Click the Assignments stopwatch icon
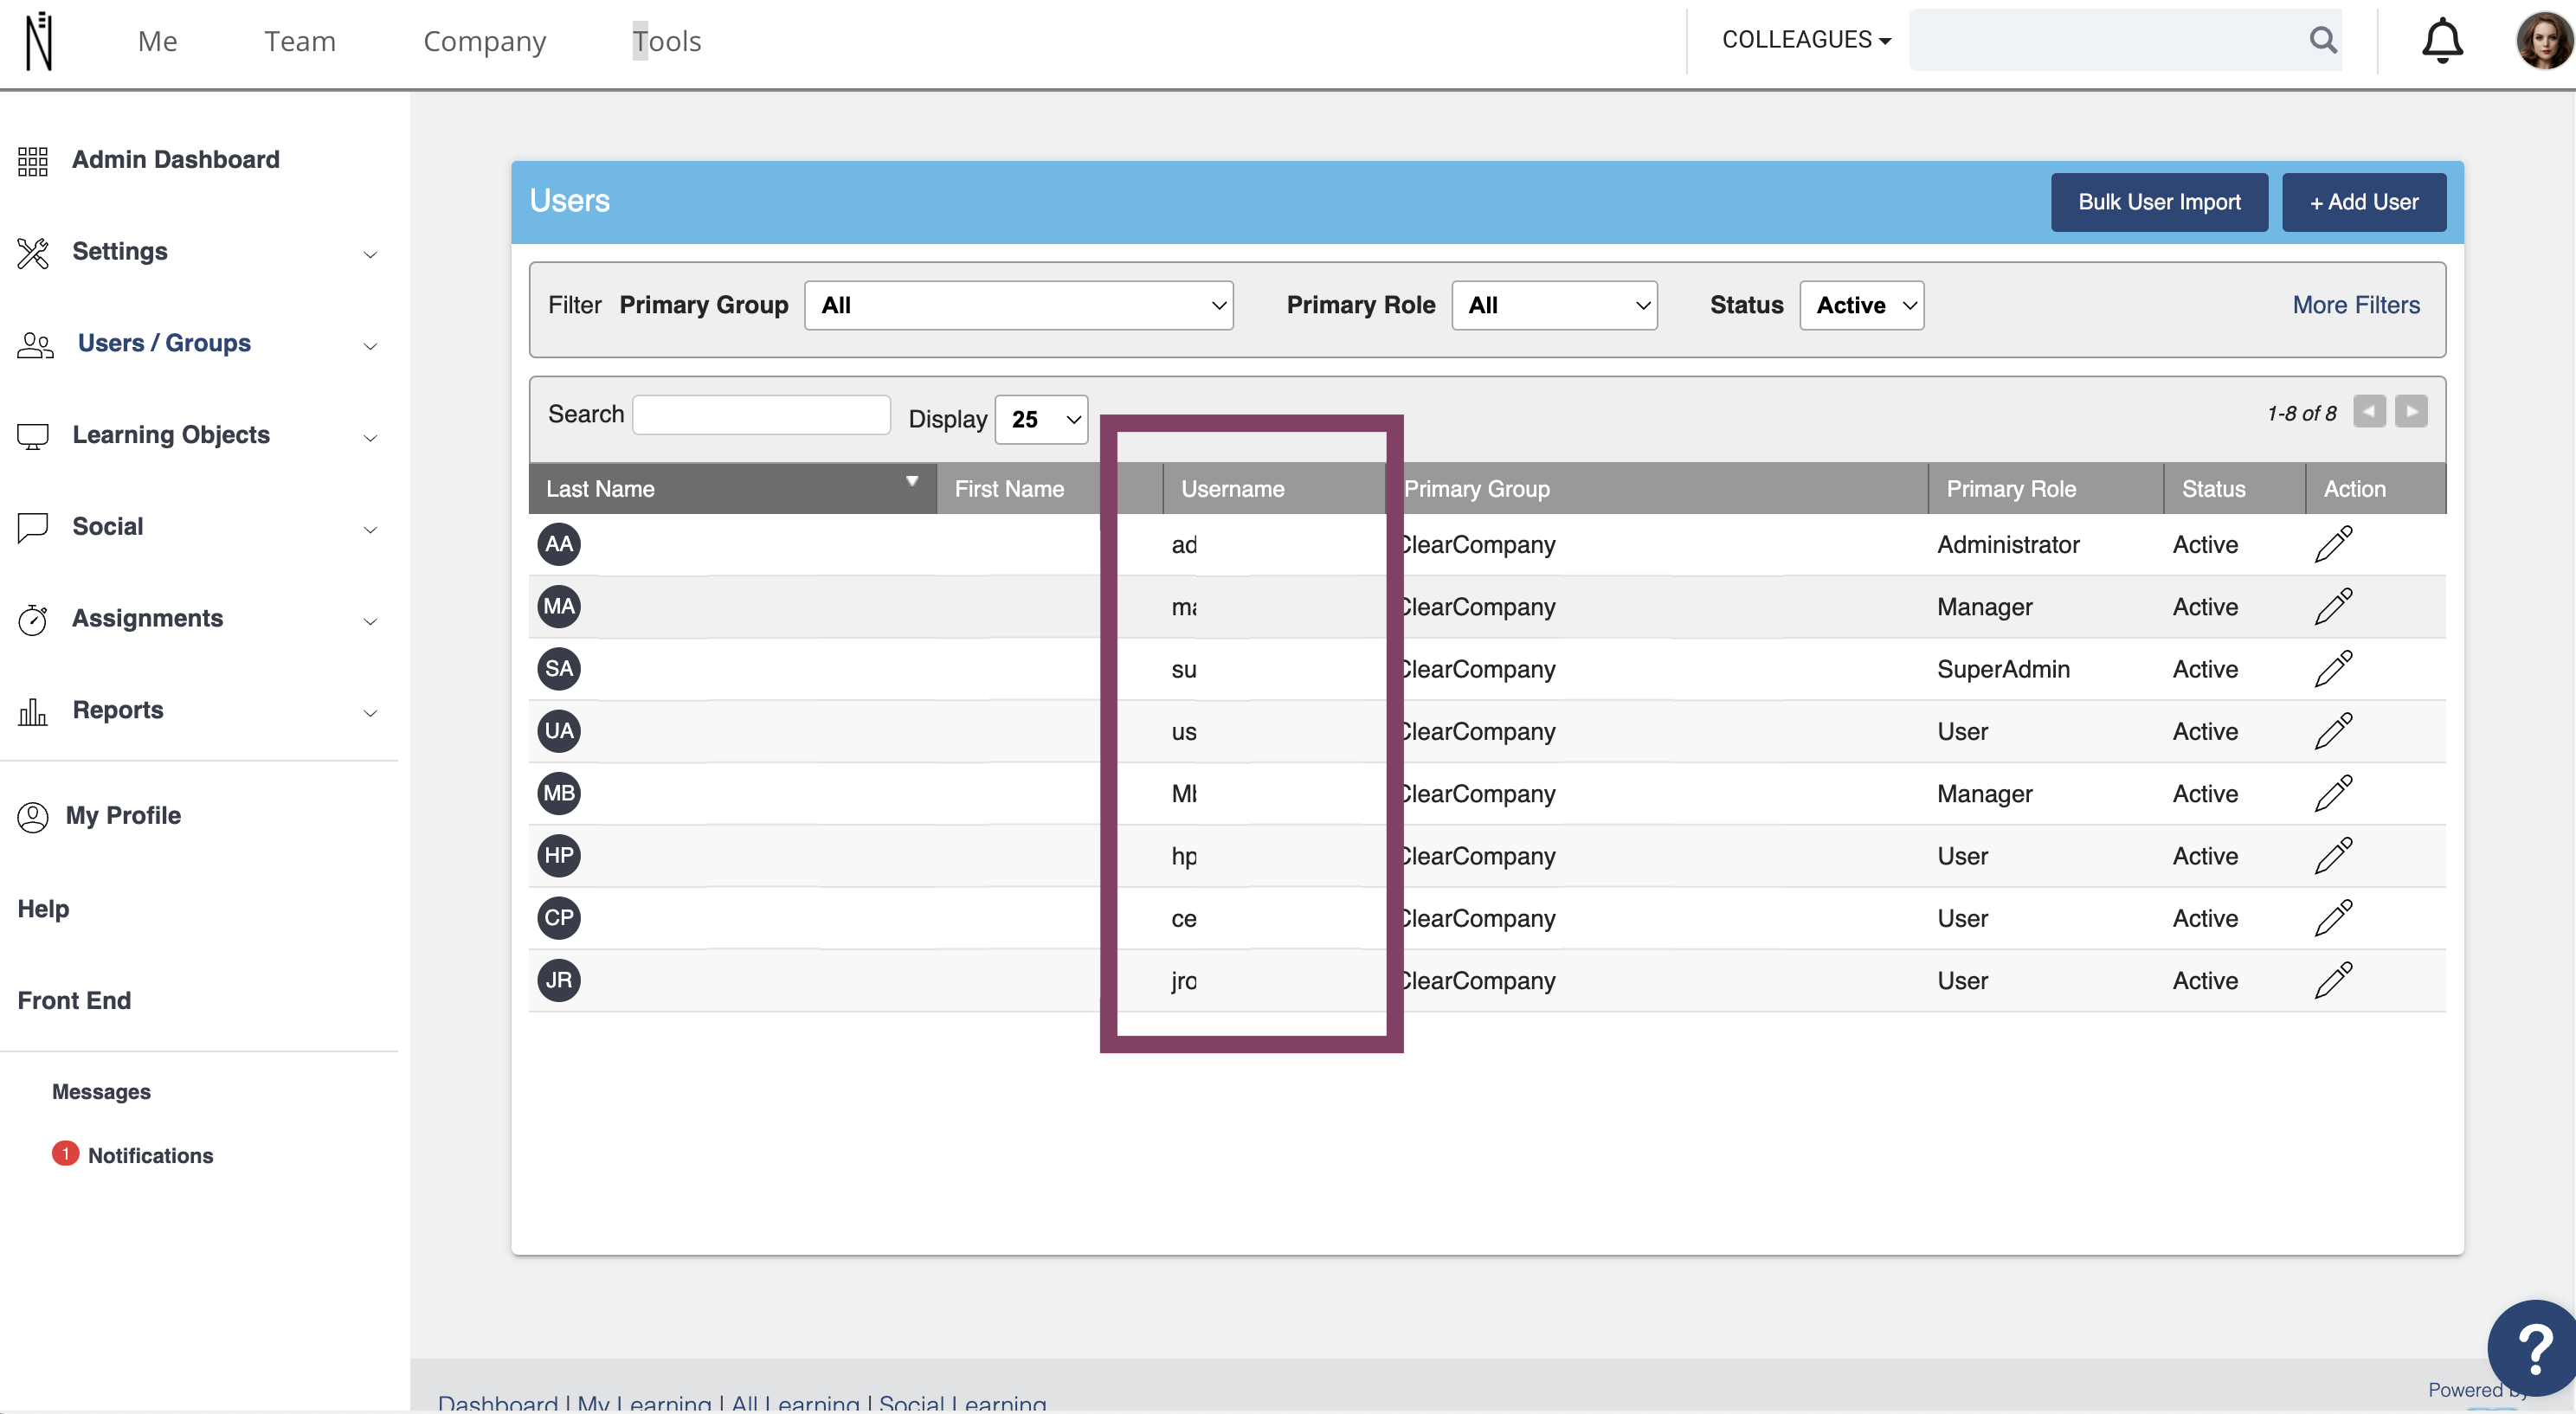2576x1414 pixels. click(33, 619)
